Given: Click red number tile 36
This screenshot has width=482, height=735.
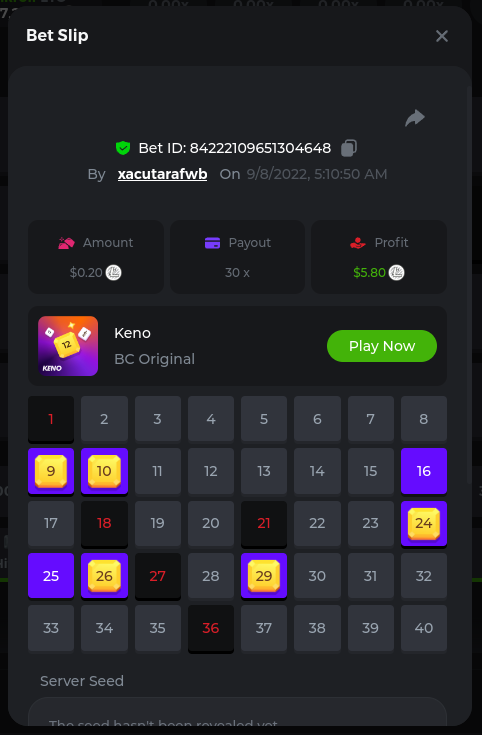Looking at the screenshot, I should (x=211, y=628).
